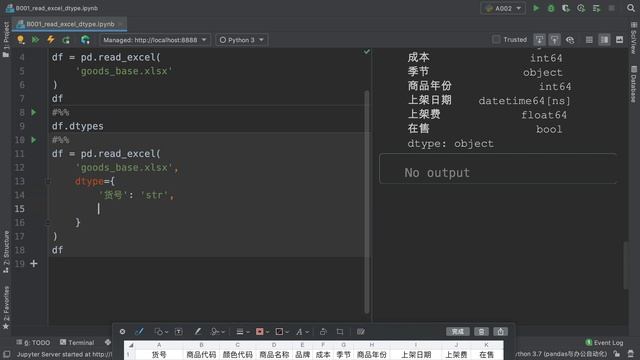Select the crop tool in markup toolbar
This screenshot has height=360, width=640.
coord(340,332)
